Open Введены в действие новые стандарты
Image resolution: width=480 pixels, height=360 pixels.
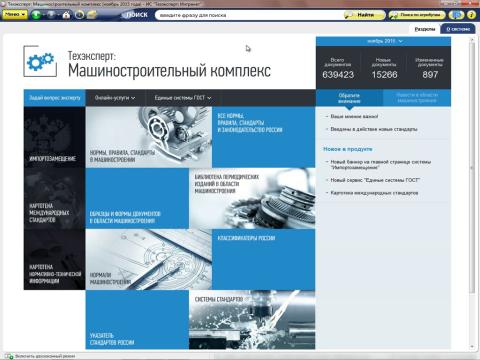tap(374, 129)
